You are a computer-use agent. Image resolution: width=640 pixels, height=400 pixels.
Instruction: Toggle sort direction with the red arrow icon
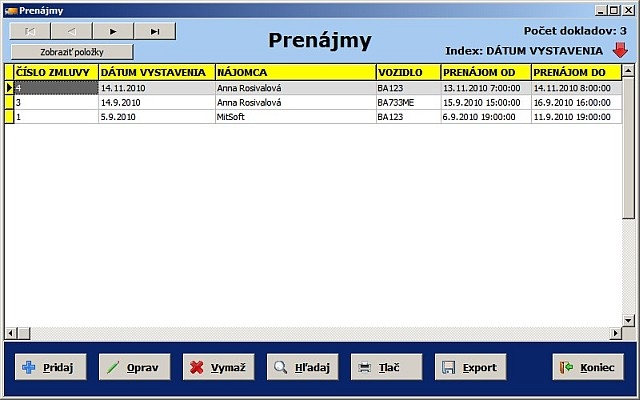(620, 51)
